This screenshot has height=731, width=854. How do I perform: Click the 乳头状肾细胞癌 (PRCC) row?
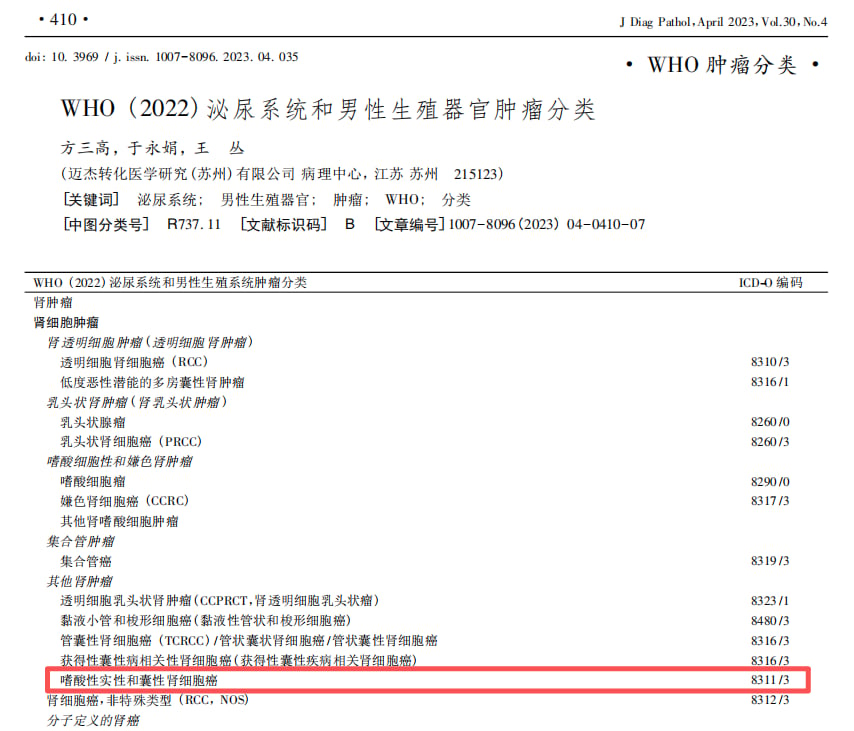[x=131, y=442]
